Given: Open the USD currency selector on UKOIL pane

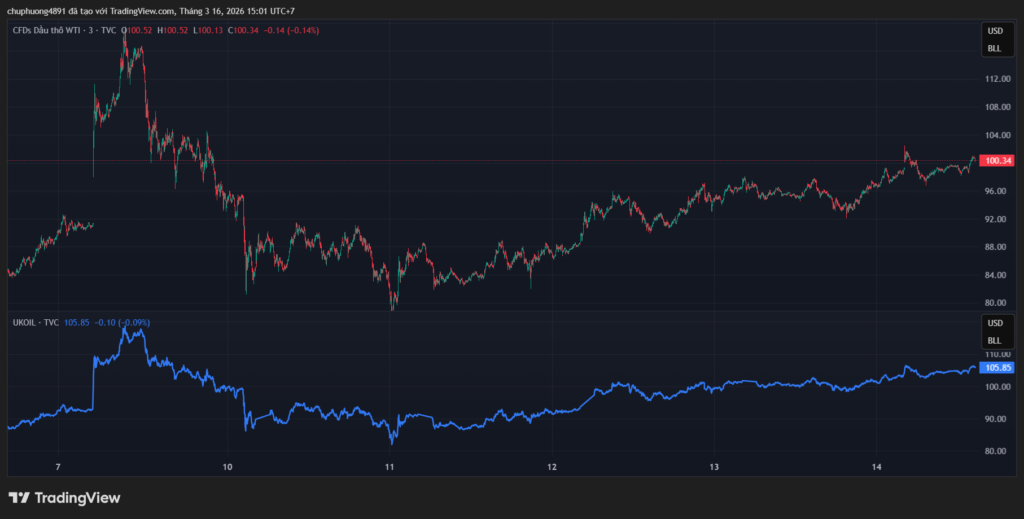Looking at the screenshot, I should click(x=994, y=324).
